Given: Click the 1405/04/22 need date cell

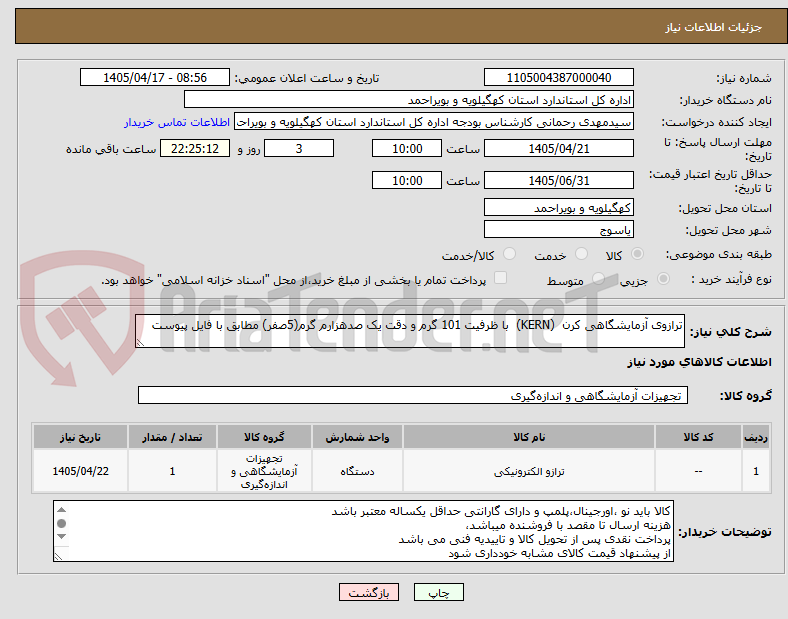Looking at the screenshot, I should coord(80,471).
